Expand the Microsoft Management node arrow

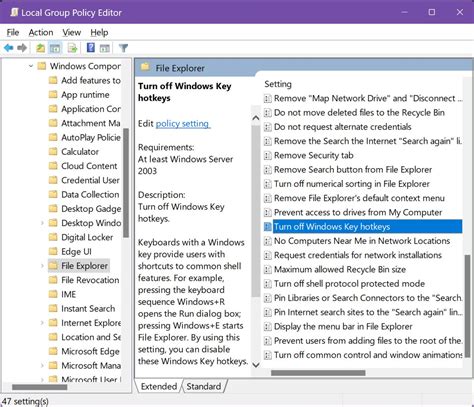point(42,366)
